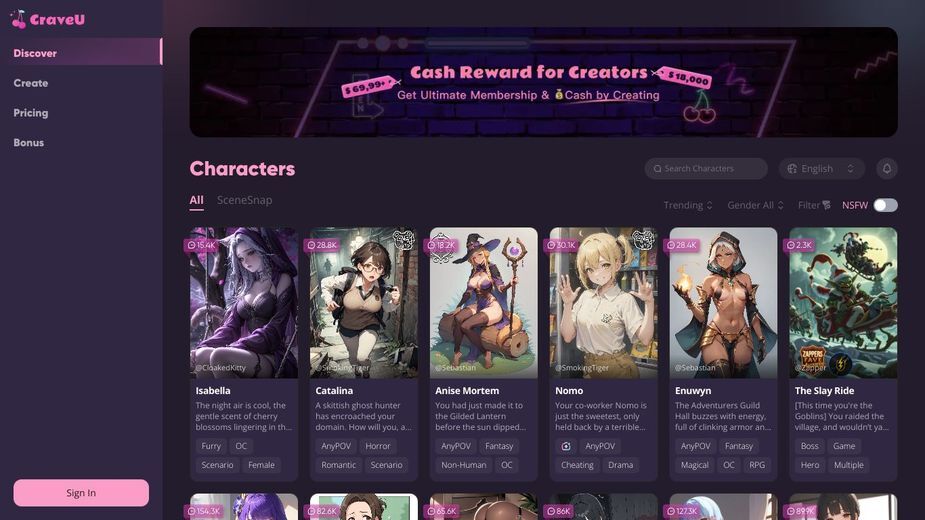Viewport: 925px width, 520px height.
Task: Open the Pricing menu item
Action: [31, 113]
